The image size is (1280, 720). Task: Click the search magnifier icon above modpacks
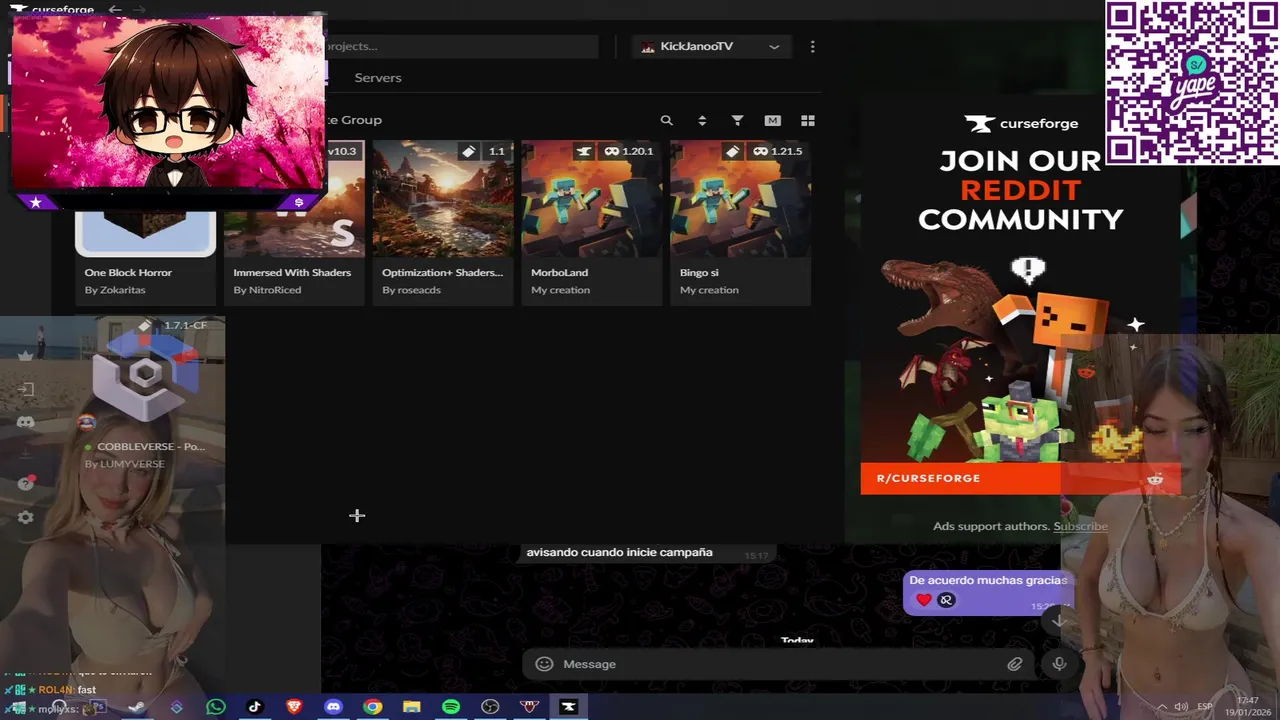pyautogui.click(x=667, y=120)
